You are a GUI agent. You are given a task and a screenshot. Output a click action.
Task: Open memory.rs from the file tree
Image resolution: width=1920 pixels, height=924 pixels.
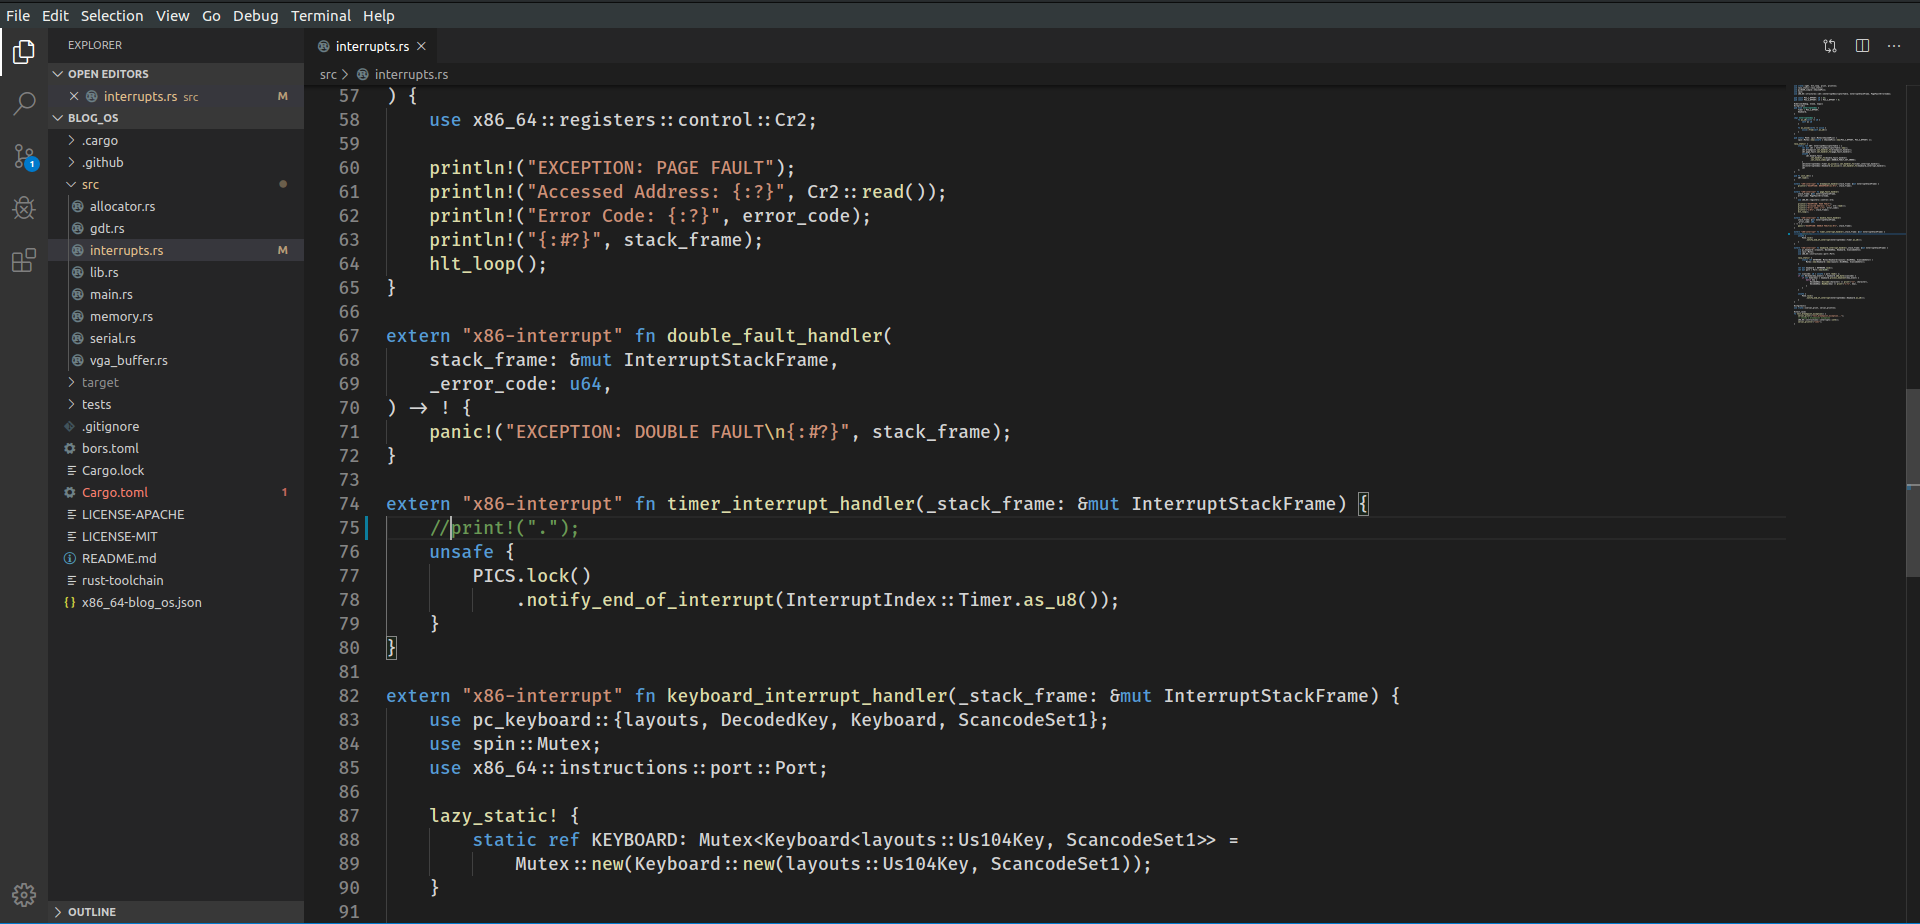click(121, 316)
